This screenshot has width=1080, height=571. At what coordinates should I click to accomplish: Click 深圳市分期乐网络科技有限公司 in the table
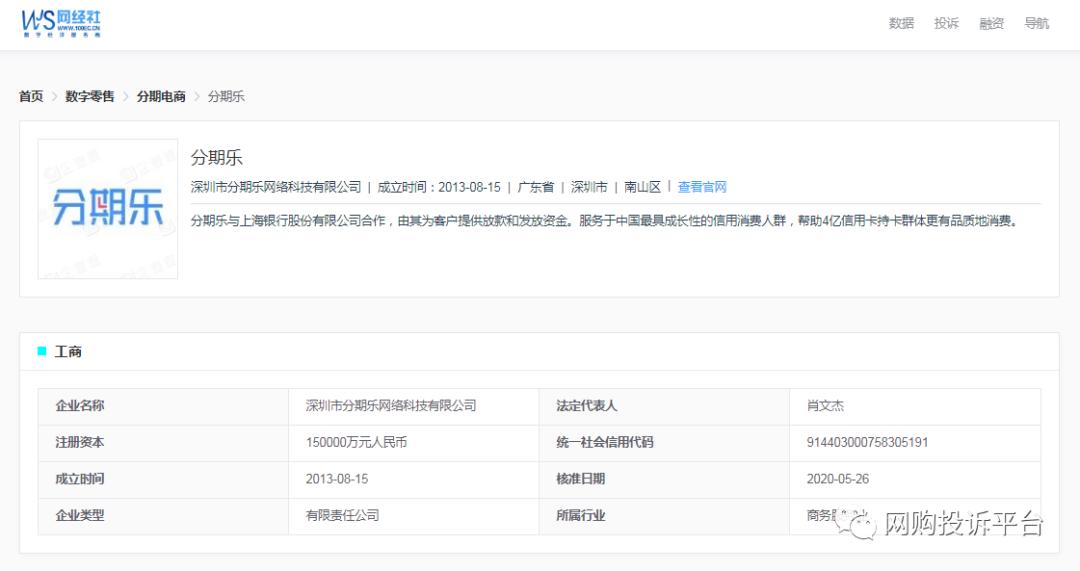point(391,406)
